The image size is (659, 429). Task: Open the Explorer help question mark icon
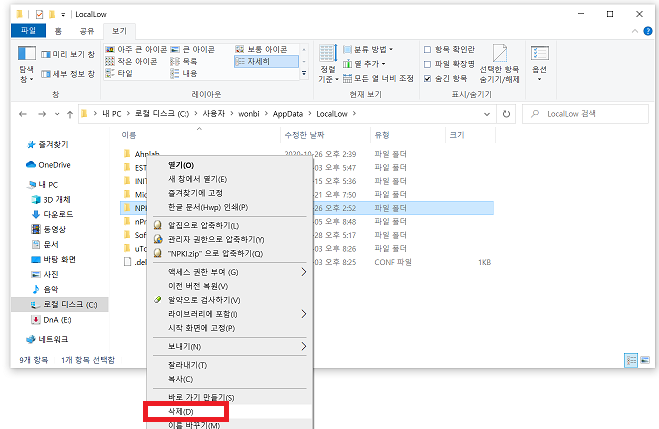[x=648, y=31]
